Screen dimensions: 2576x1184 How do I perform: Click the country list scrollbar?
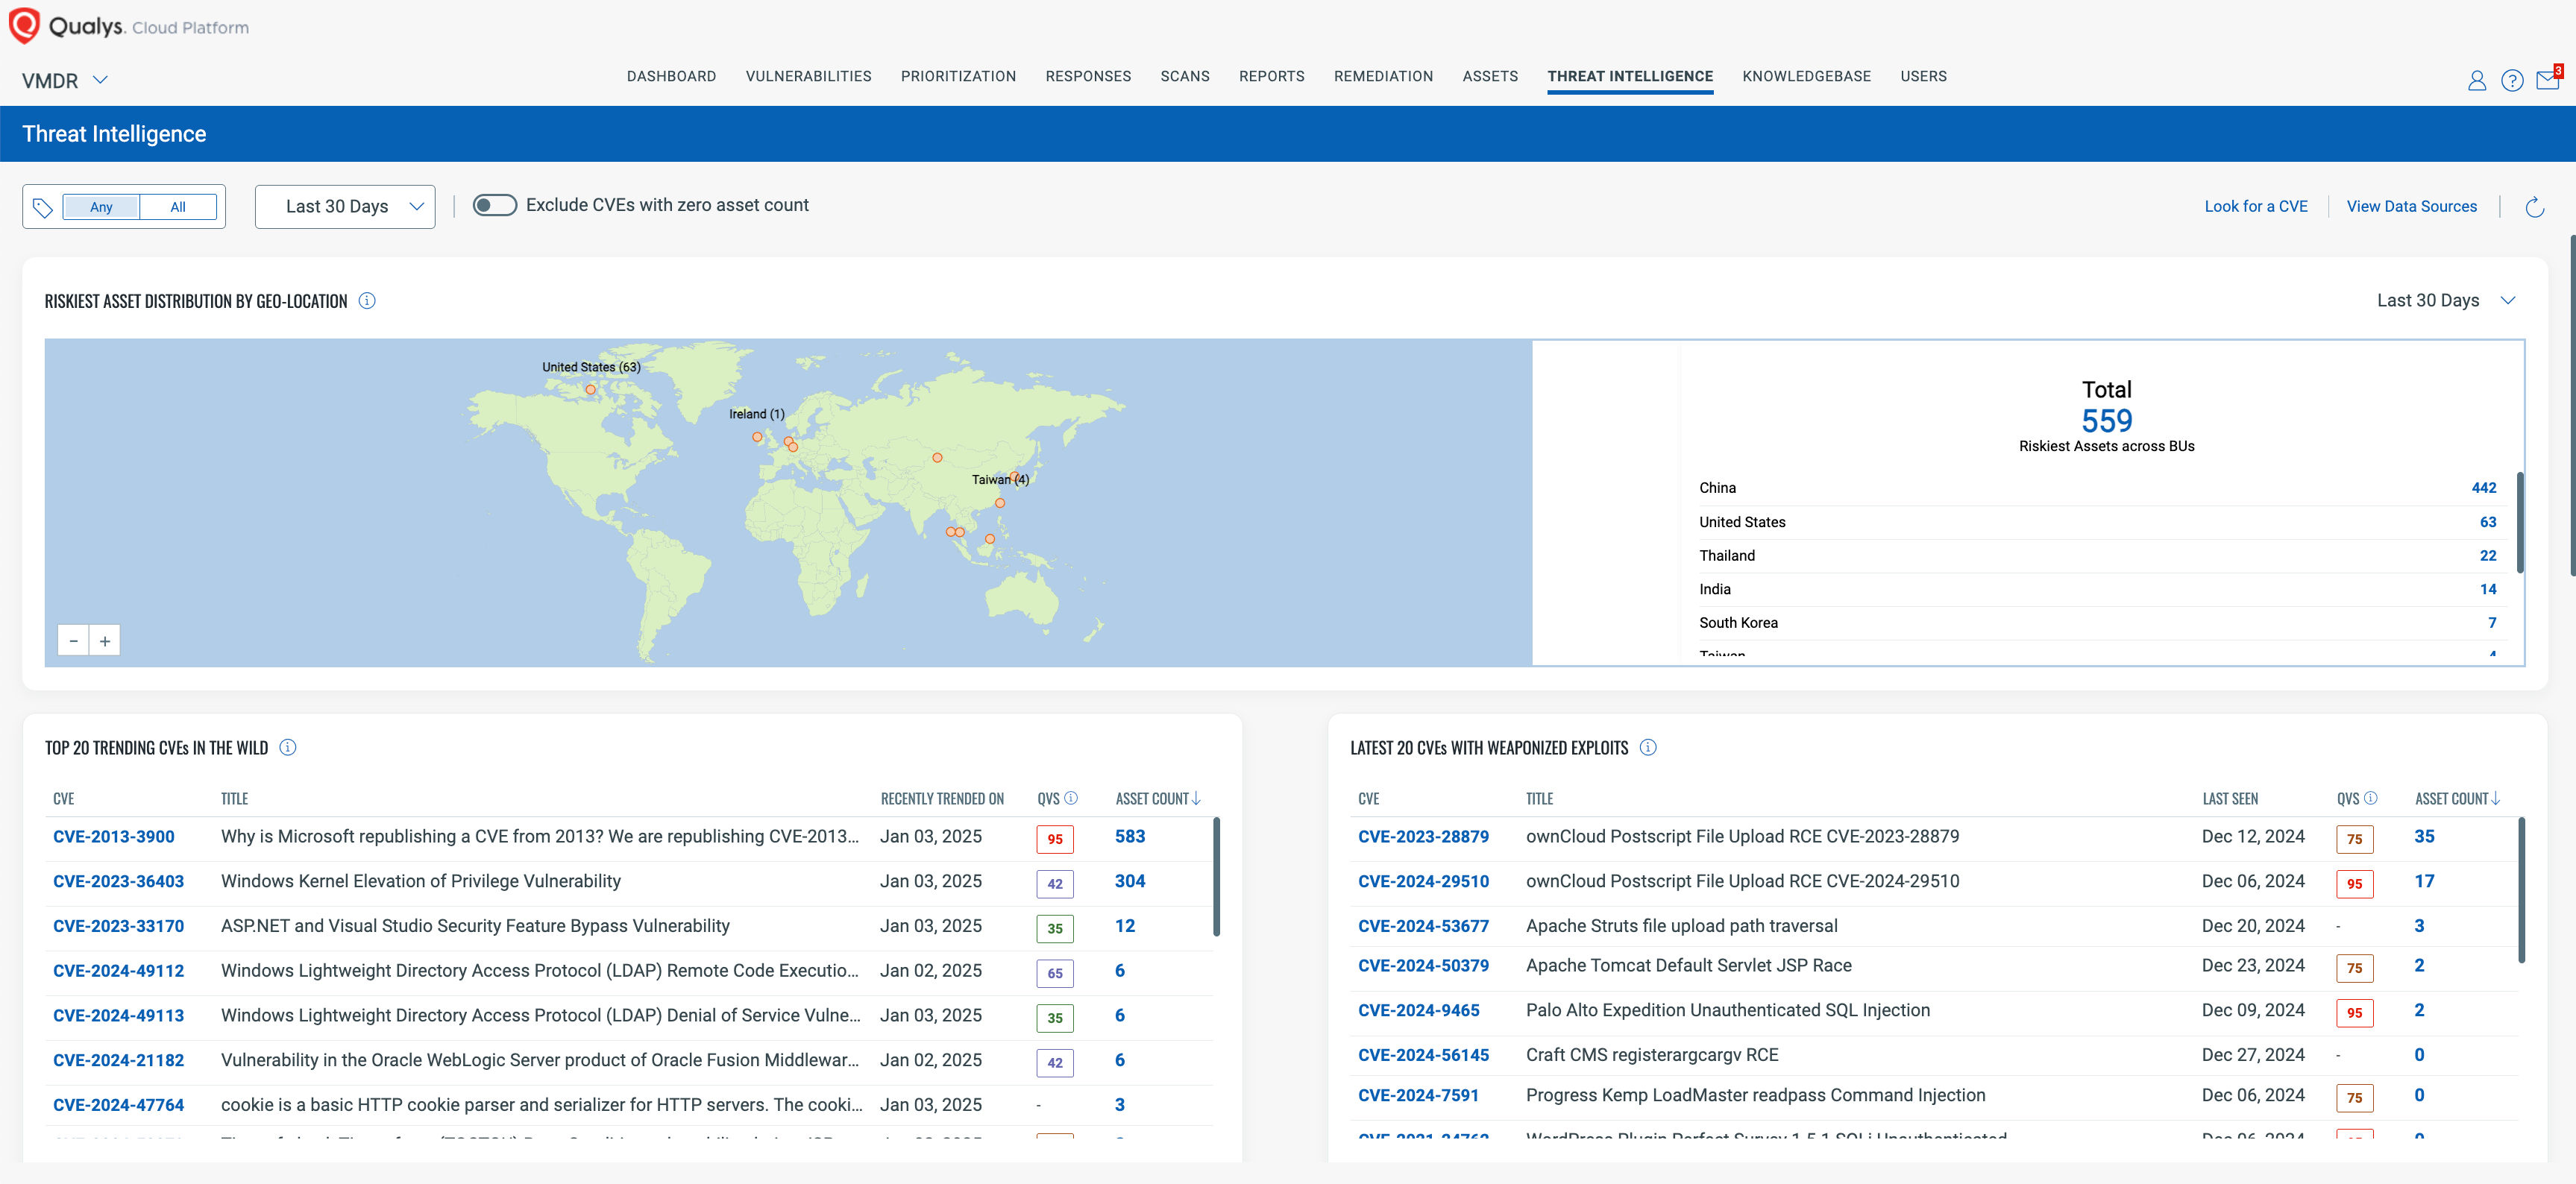[x=2519, y=522]
